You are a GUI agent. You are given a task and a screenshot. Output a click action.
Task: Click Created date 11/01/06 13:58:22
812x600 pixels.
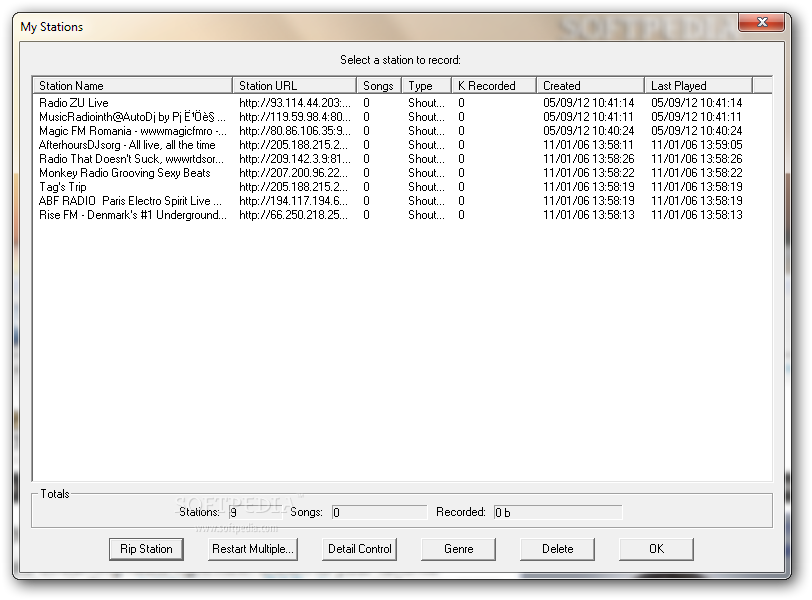(x=588, y=173)
